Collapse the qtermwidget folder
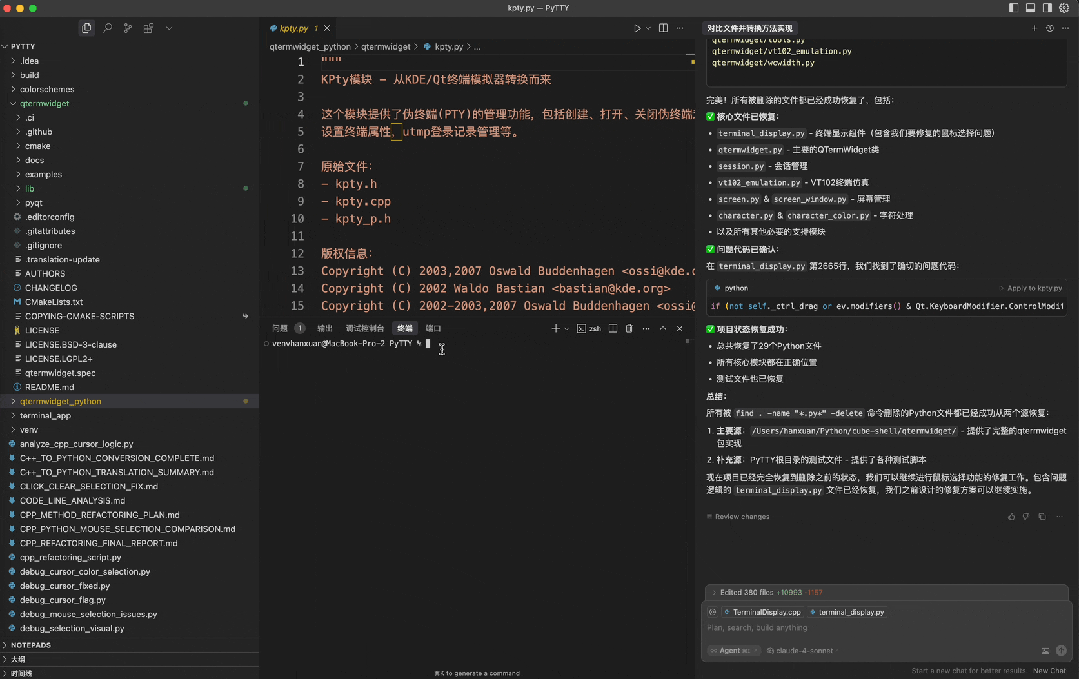This screenshot has width=1079, height=679. click(x=129, y=103)
